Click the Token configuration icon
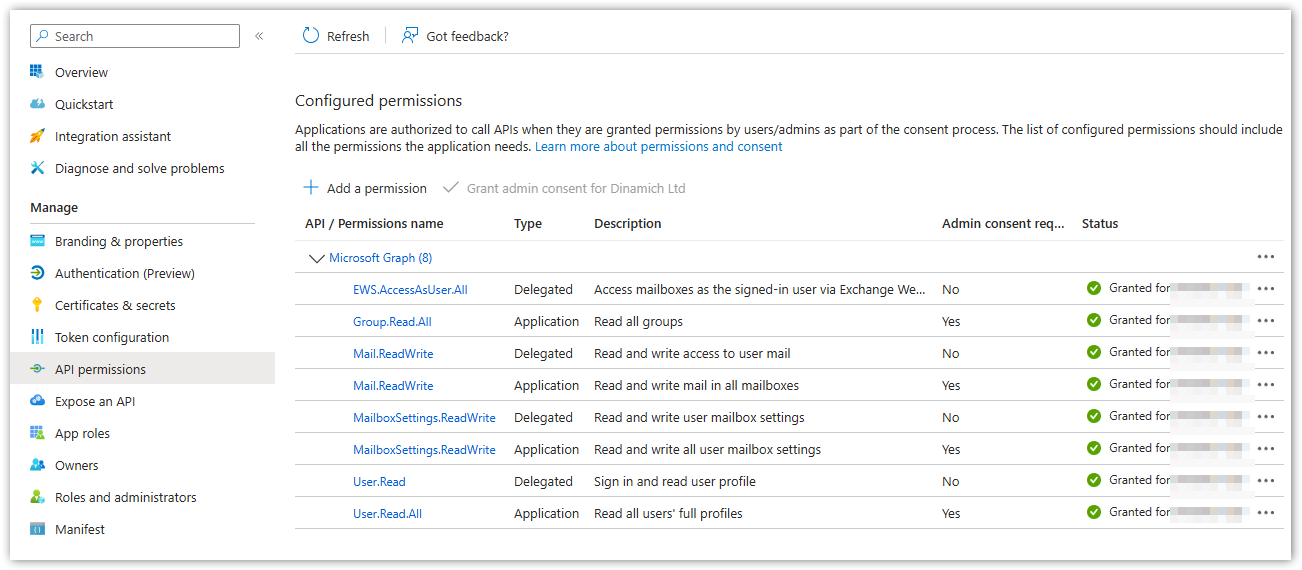1302x570 pixels. (38, 337)
